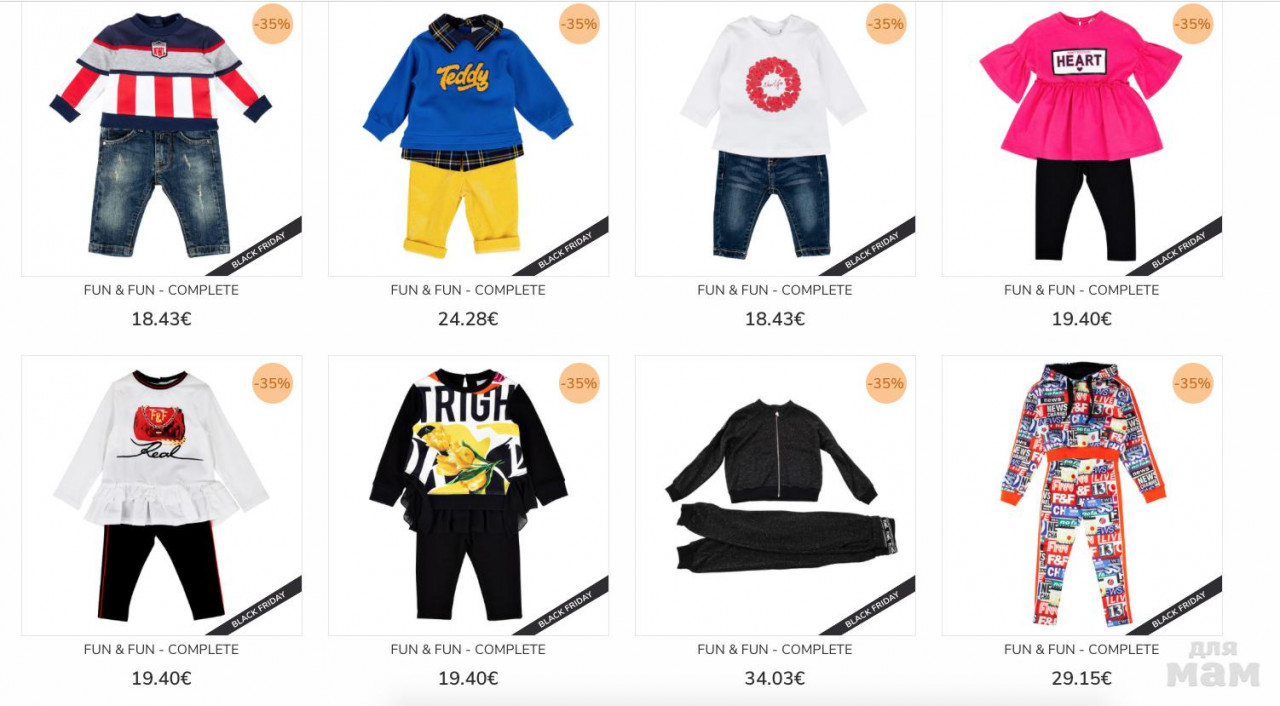The image size is (1280, 706).
Task: Open the black glitter tracksuit set
Action: tap(775, 495)
